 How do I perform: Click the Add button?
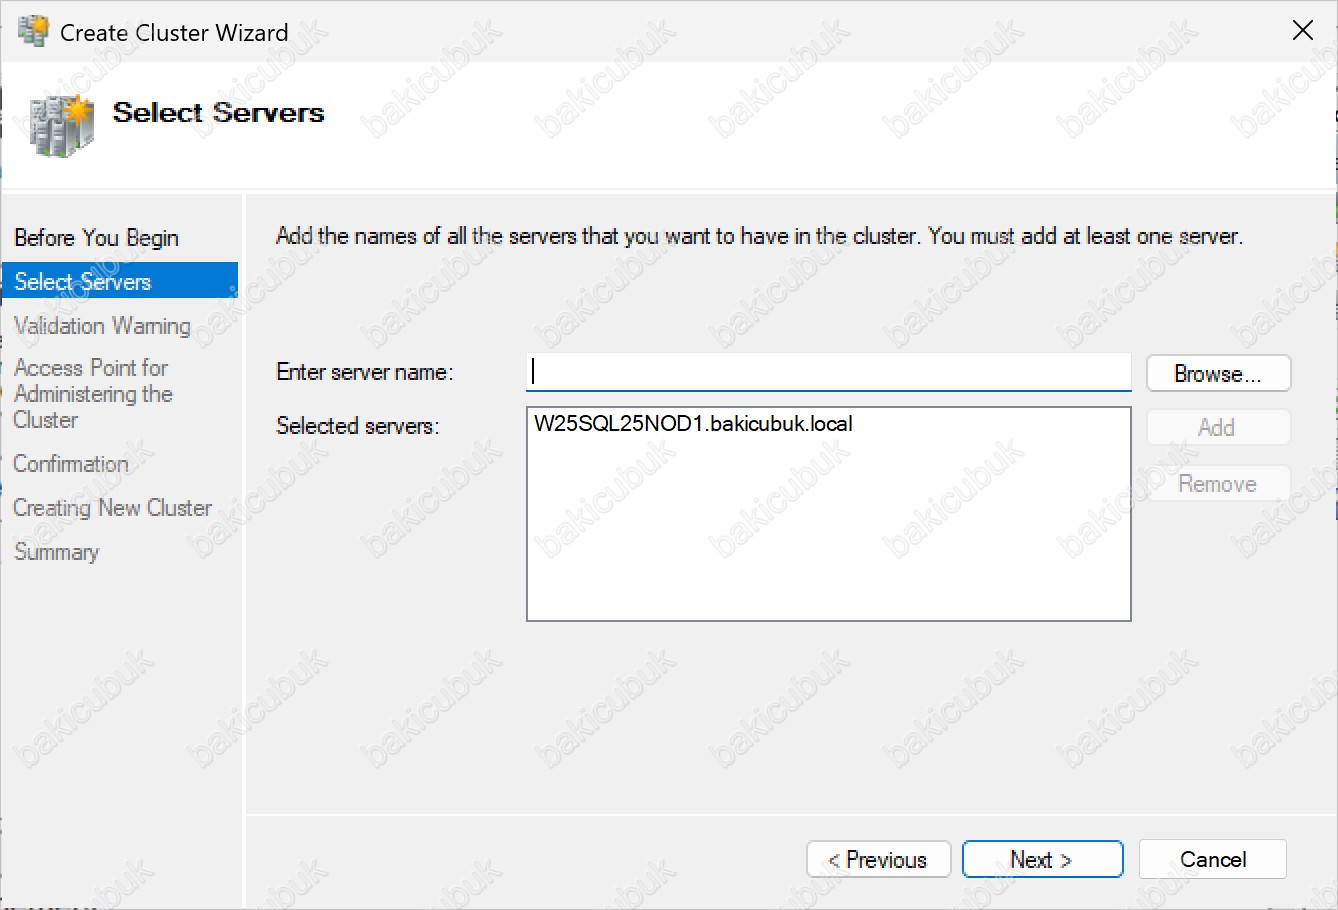pos(1217,428)
